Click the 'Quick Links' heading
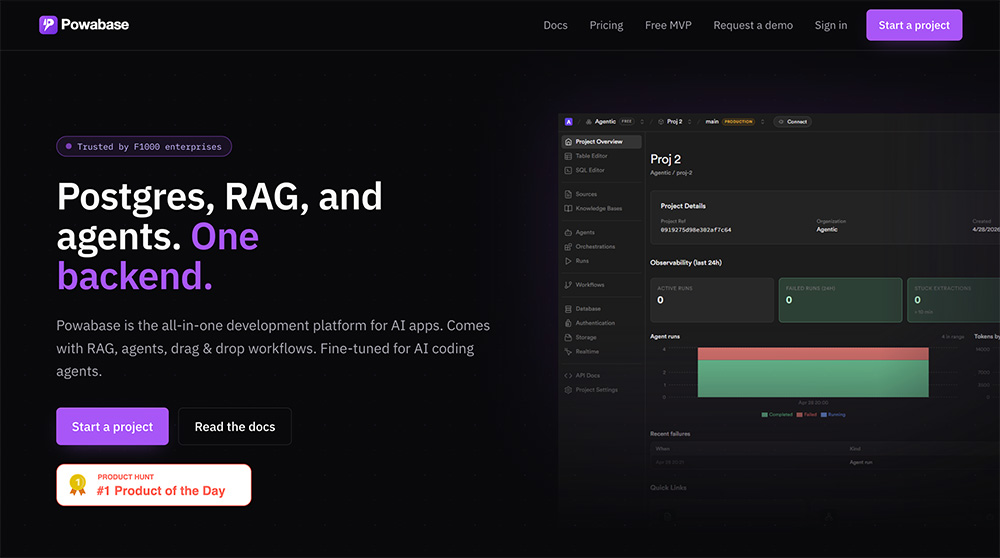Viewport: 1000px width, 558px height. click(668, 488)
